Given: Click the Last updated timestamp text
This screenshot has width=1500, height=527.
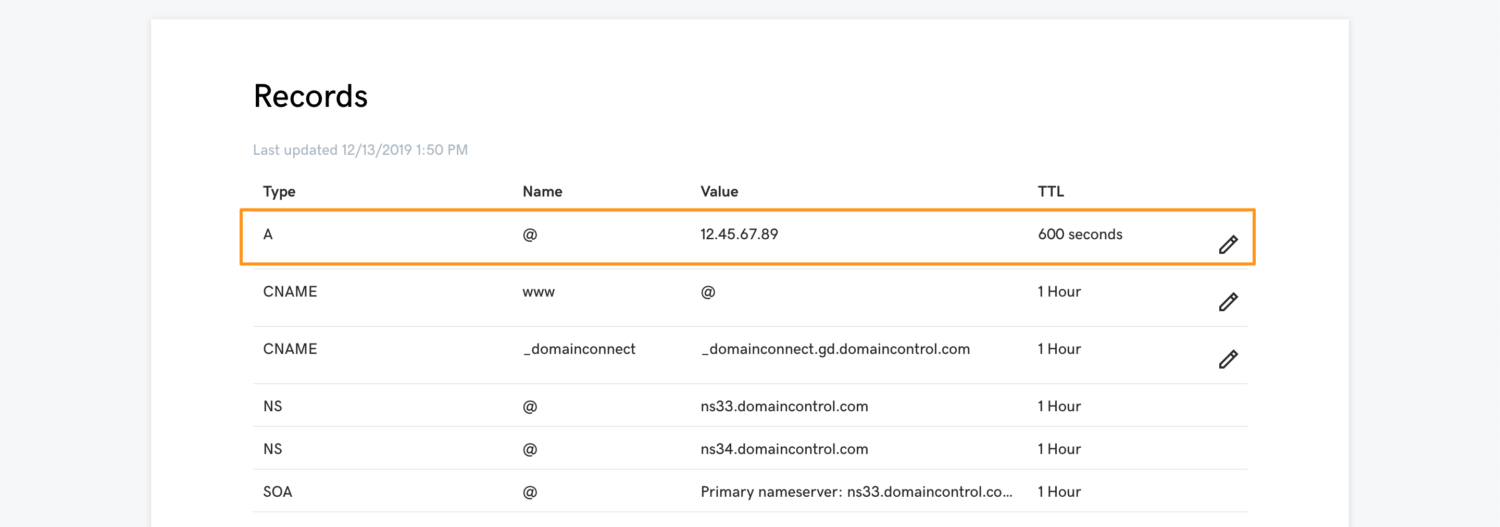Looking at the screenshot, I should click(x=360, y=150).
